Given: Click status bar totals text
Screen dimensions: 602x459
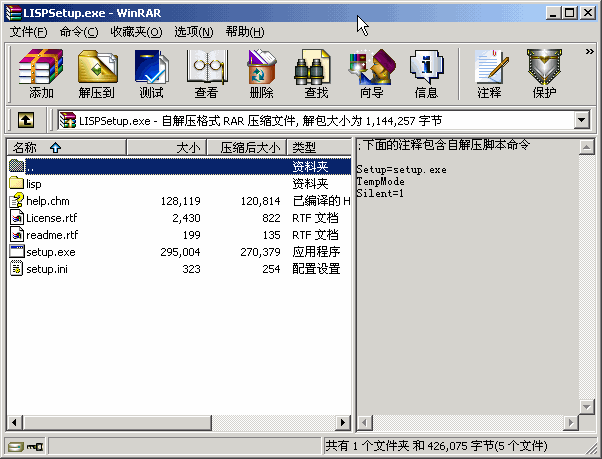Looking at the screenshot, I should coord(436,446).
